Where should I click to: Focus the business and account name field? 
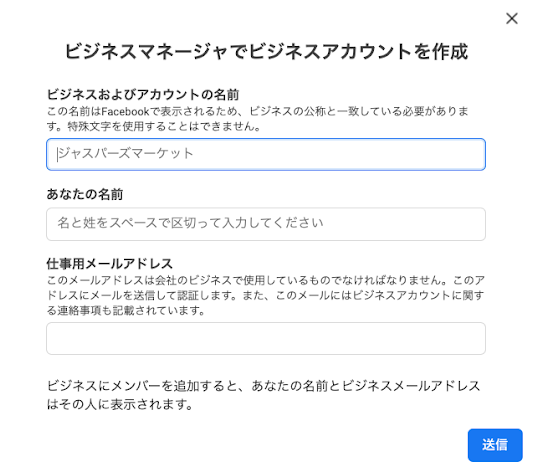coord(266,154)
